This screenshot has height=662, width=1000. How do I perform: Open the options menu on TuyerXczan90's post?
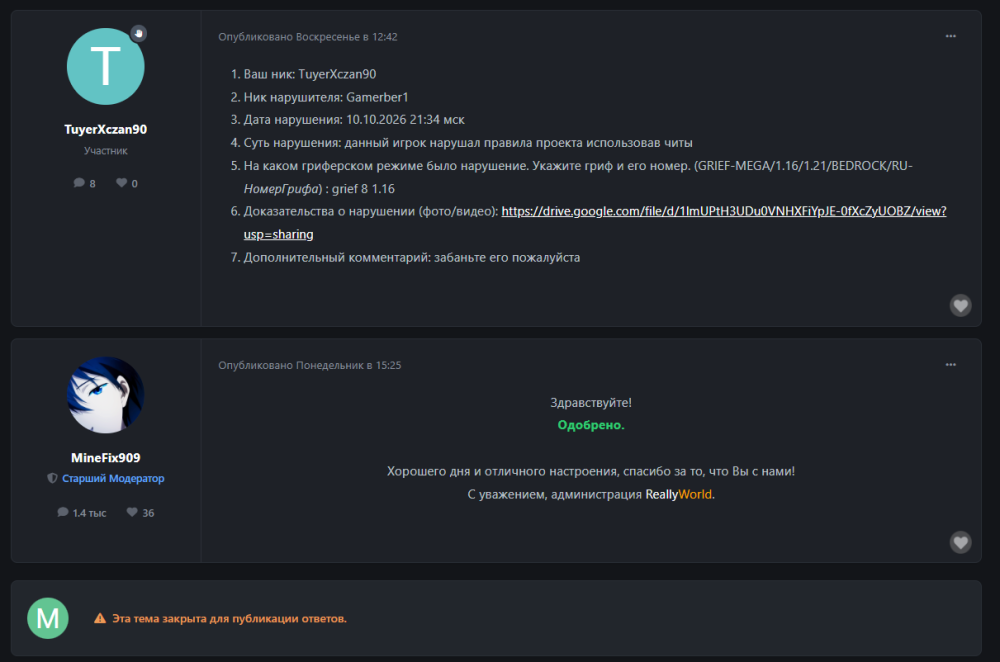click(950, 36)
